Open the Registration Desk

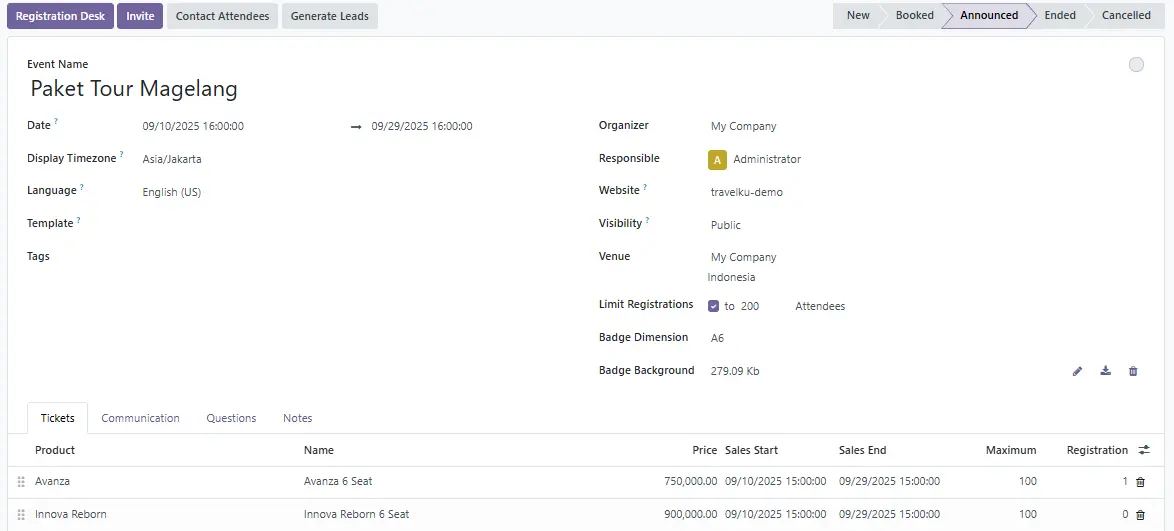(60, 16)
